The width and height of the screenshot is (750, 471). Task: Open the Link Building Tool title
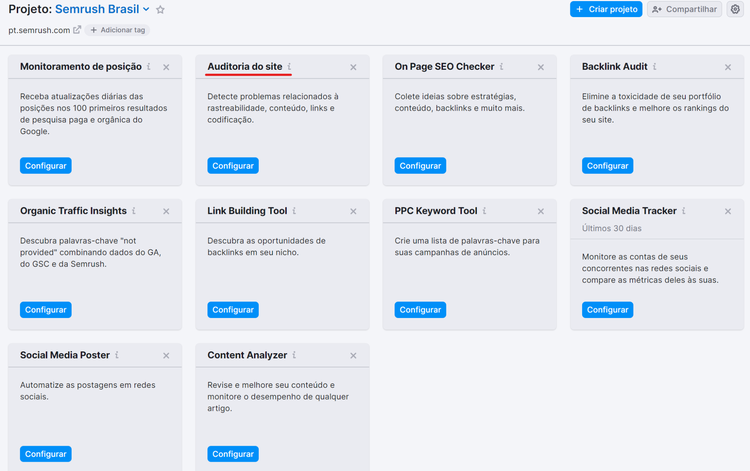[x=247, y=210]
